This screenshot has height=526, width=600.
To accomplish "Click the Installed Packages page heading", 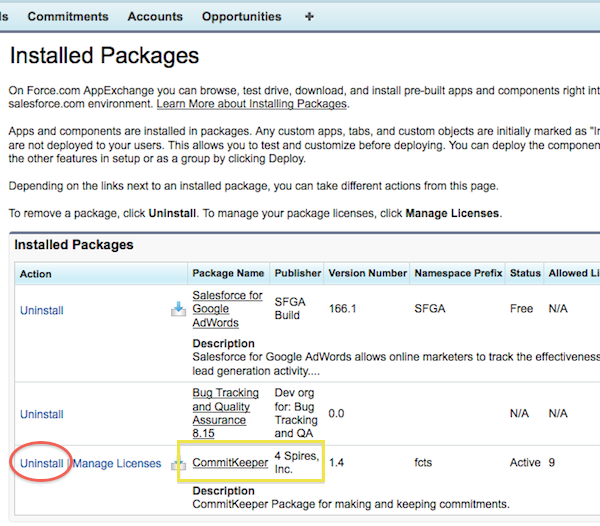I will pos(104,55).
